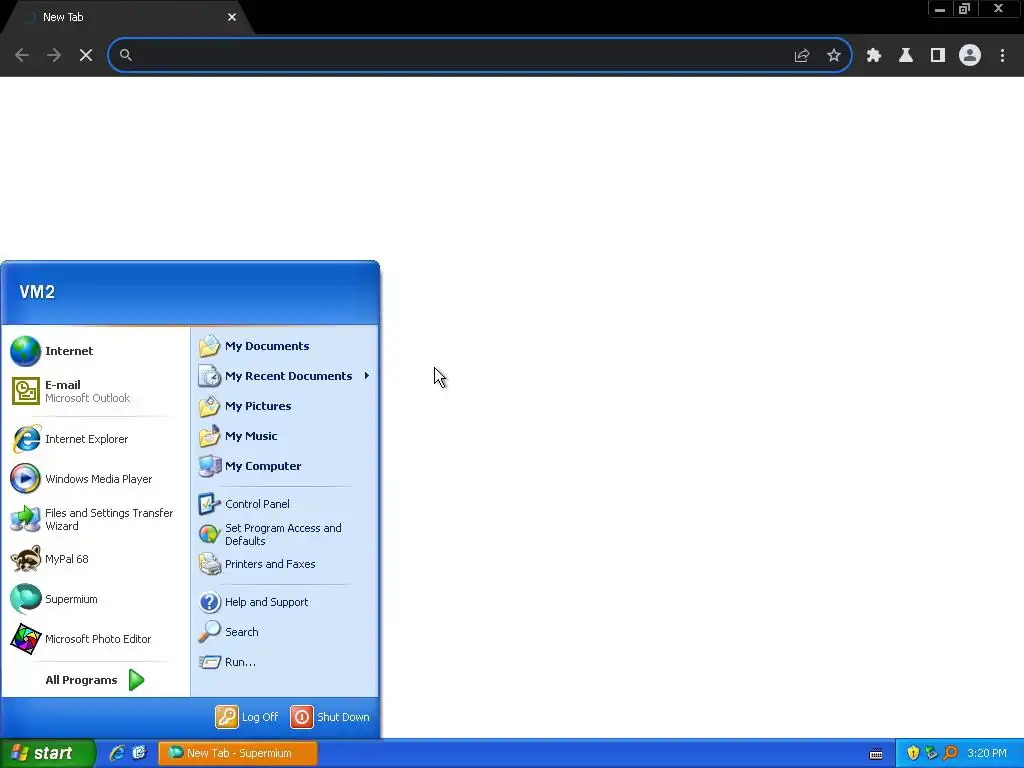Open Help and Support
The image size is (1024, 768).
[x=284, y=601]
